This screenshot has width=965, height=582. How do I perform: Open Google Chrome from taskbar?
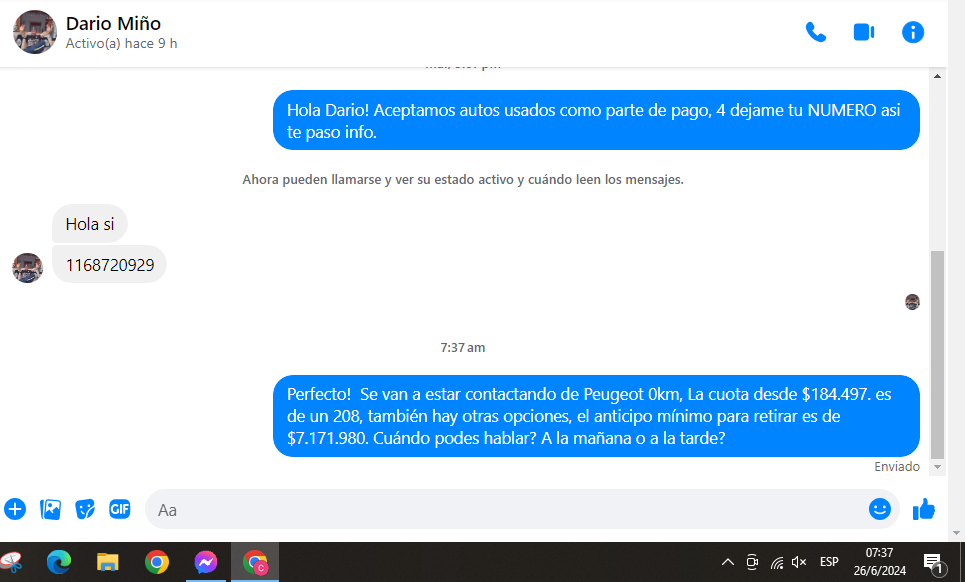[x=157, y=562]
